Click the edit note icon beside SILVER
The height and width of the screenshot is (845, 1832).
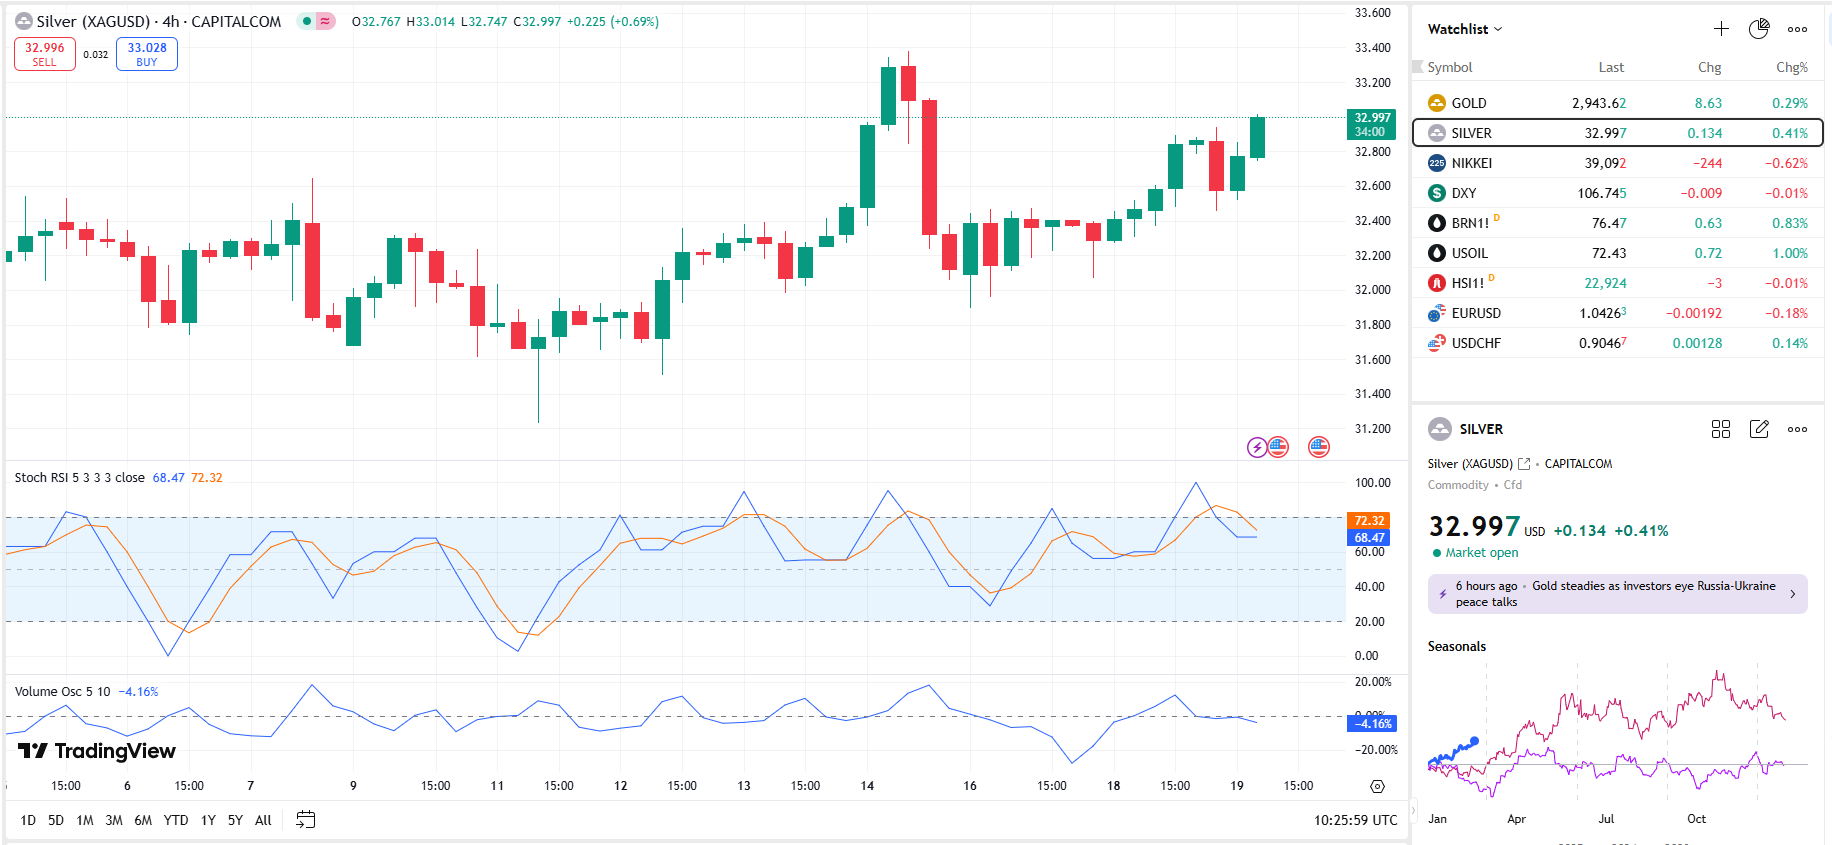click(x=1759, y=429)
